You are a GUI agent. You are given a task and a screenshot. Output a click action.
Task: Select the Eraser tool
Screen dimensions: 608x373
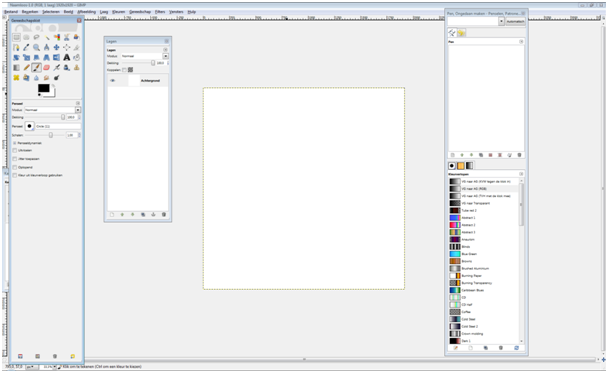click(47, 67)
